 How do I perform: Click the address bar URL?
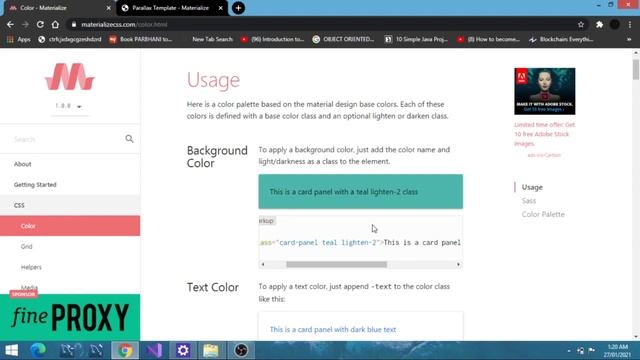[124, 24]
